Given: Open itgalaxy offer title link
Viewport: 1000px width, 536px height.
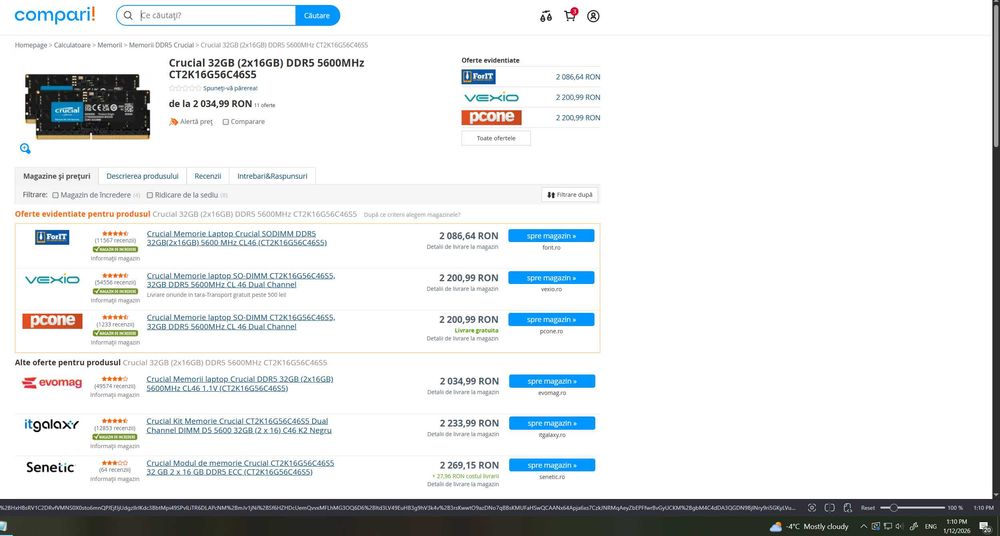Looking at the screenshot, I should 239,426.
